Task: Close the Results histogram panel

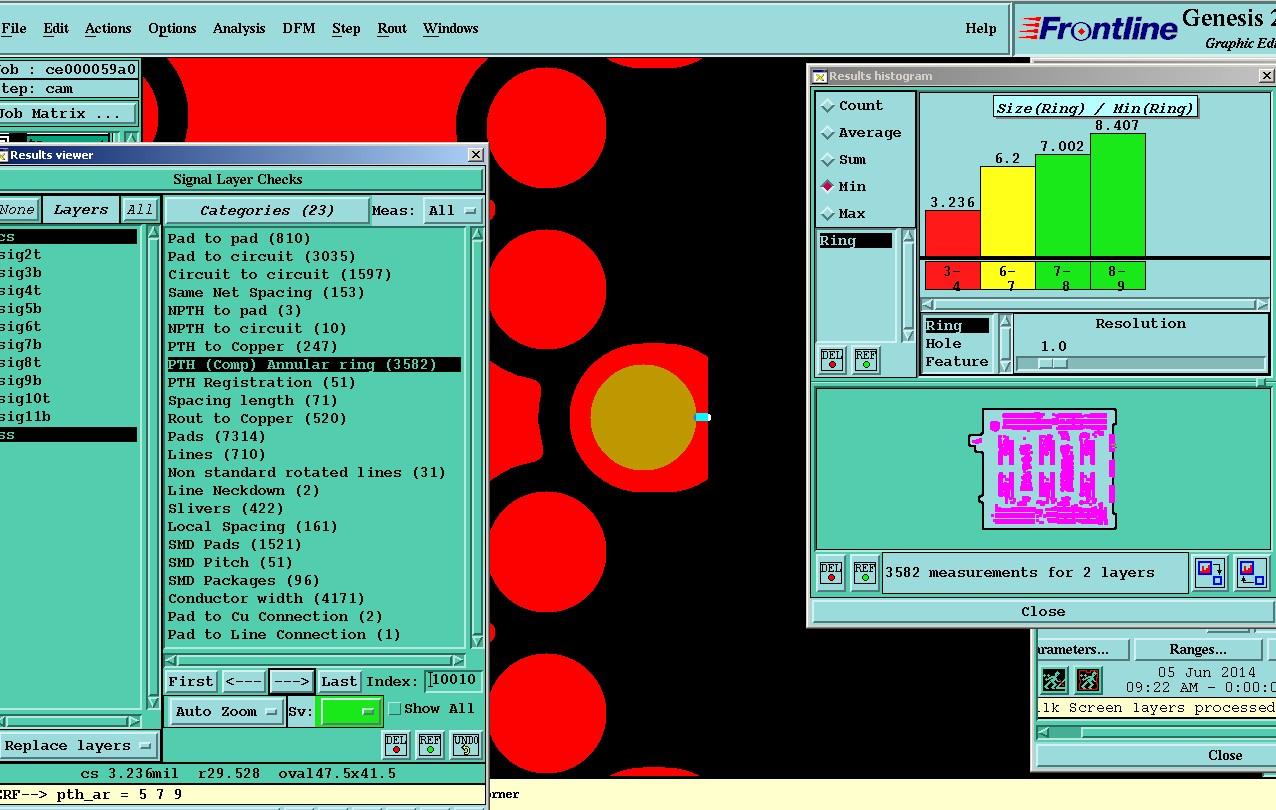Action: [x=1042, y=611]
